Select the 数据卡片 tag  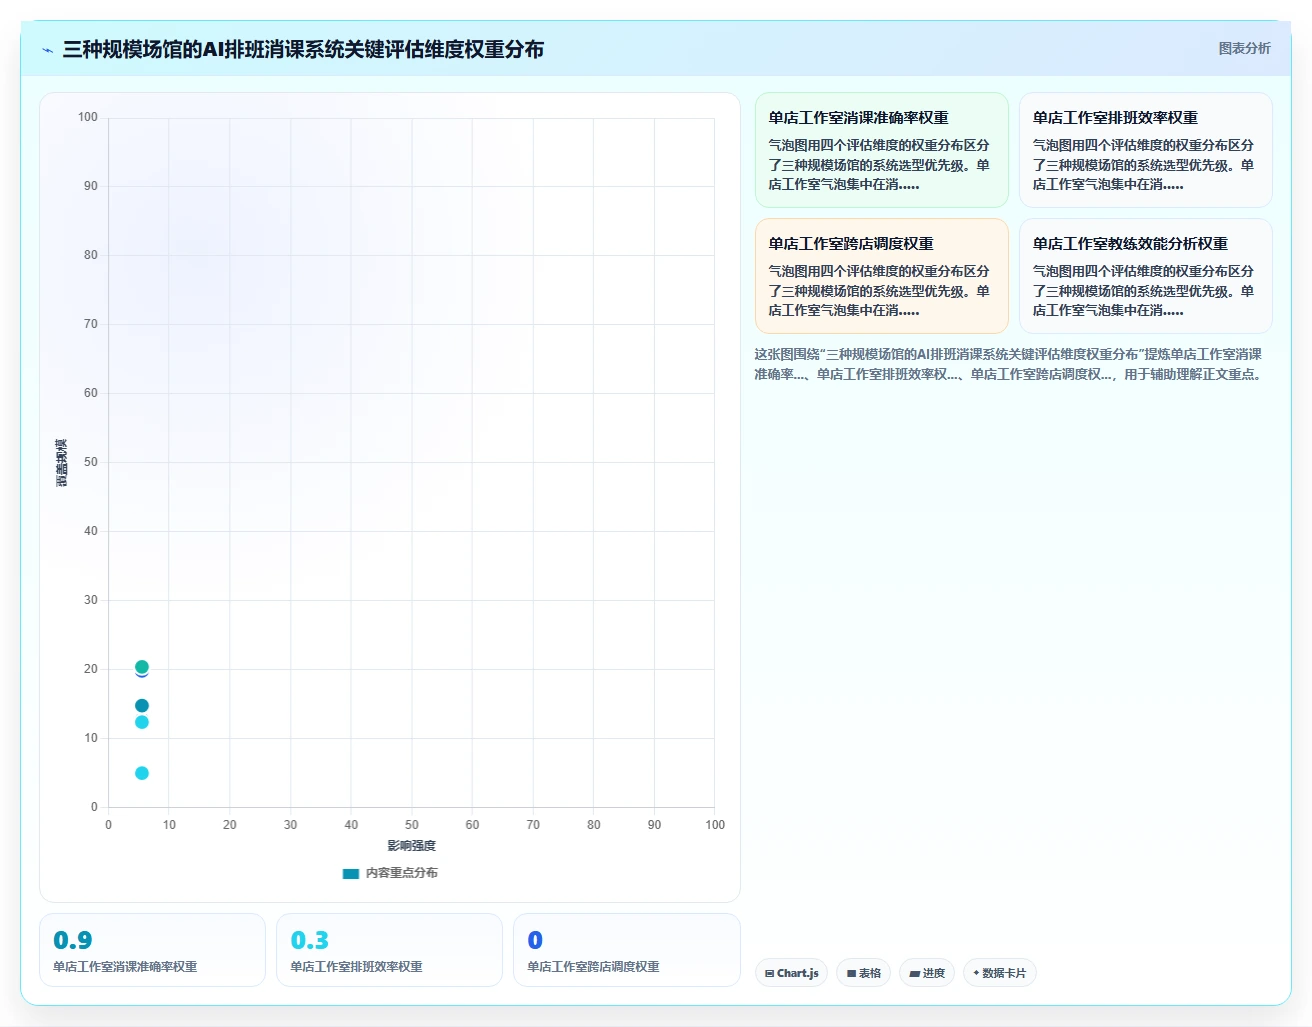coord(1000,973)
